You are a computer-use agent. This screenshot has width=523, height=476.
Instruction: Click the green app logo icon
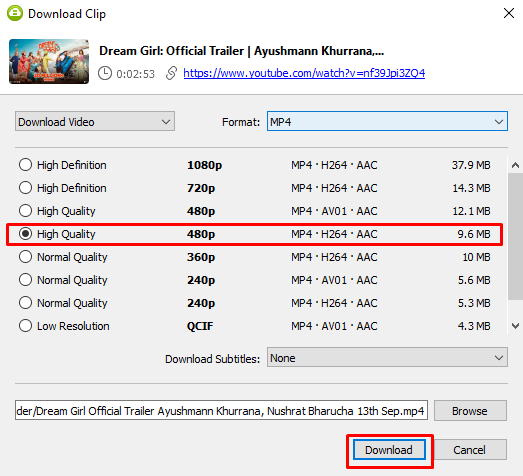click(x=15, y=13)
